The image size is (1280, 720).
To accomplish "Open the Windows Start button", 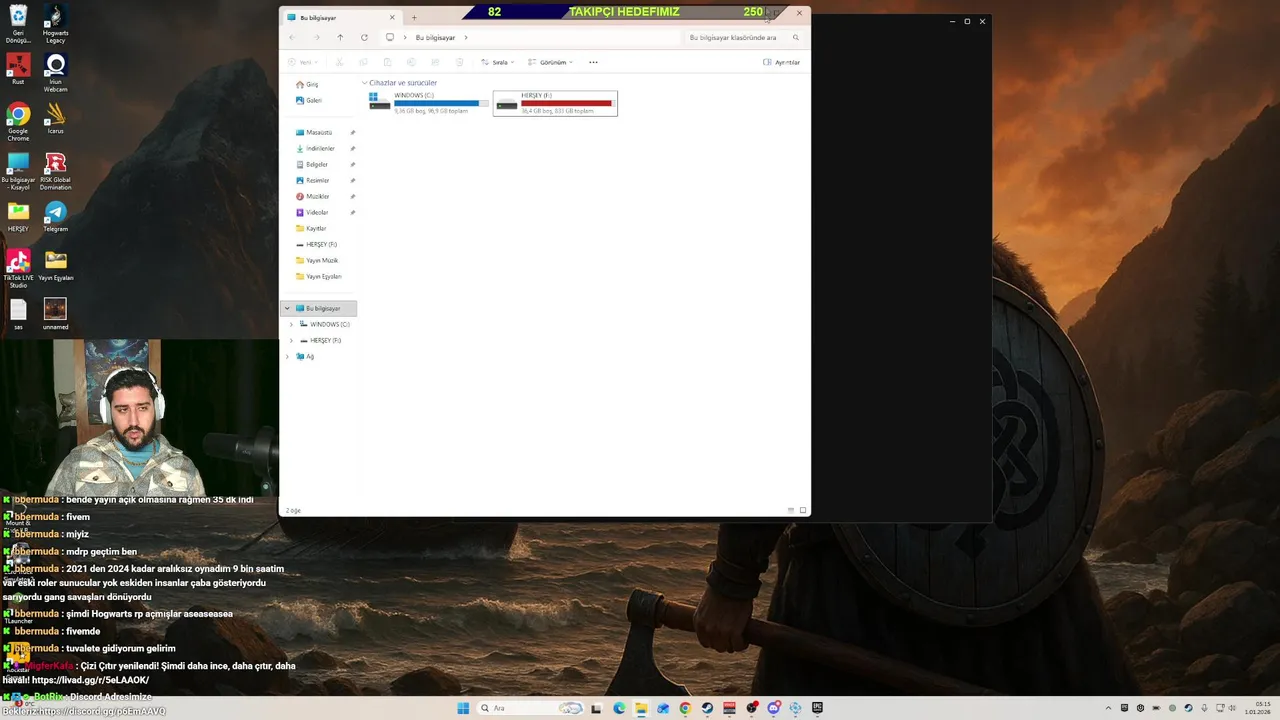I will pos(463,708).
